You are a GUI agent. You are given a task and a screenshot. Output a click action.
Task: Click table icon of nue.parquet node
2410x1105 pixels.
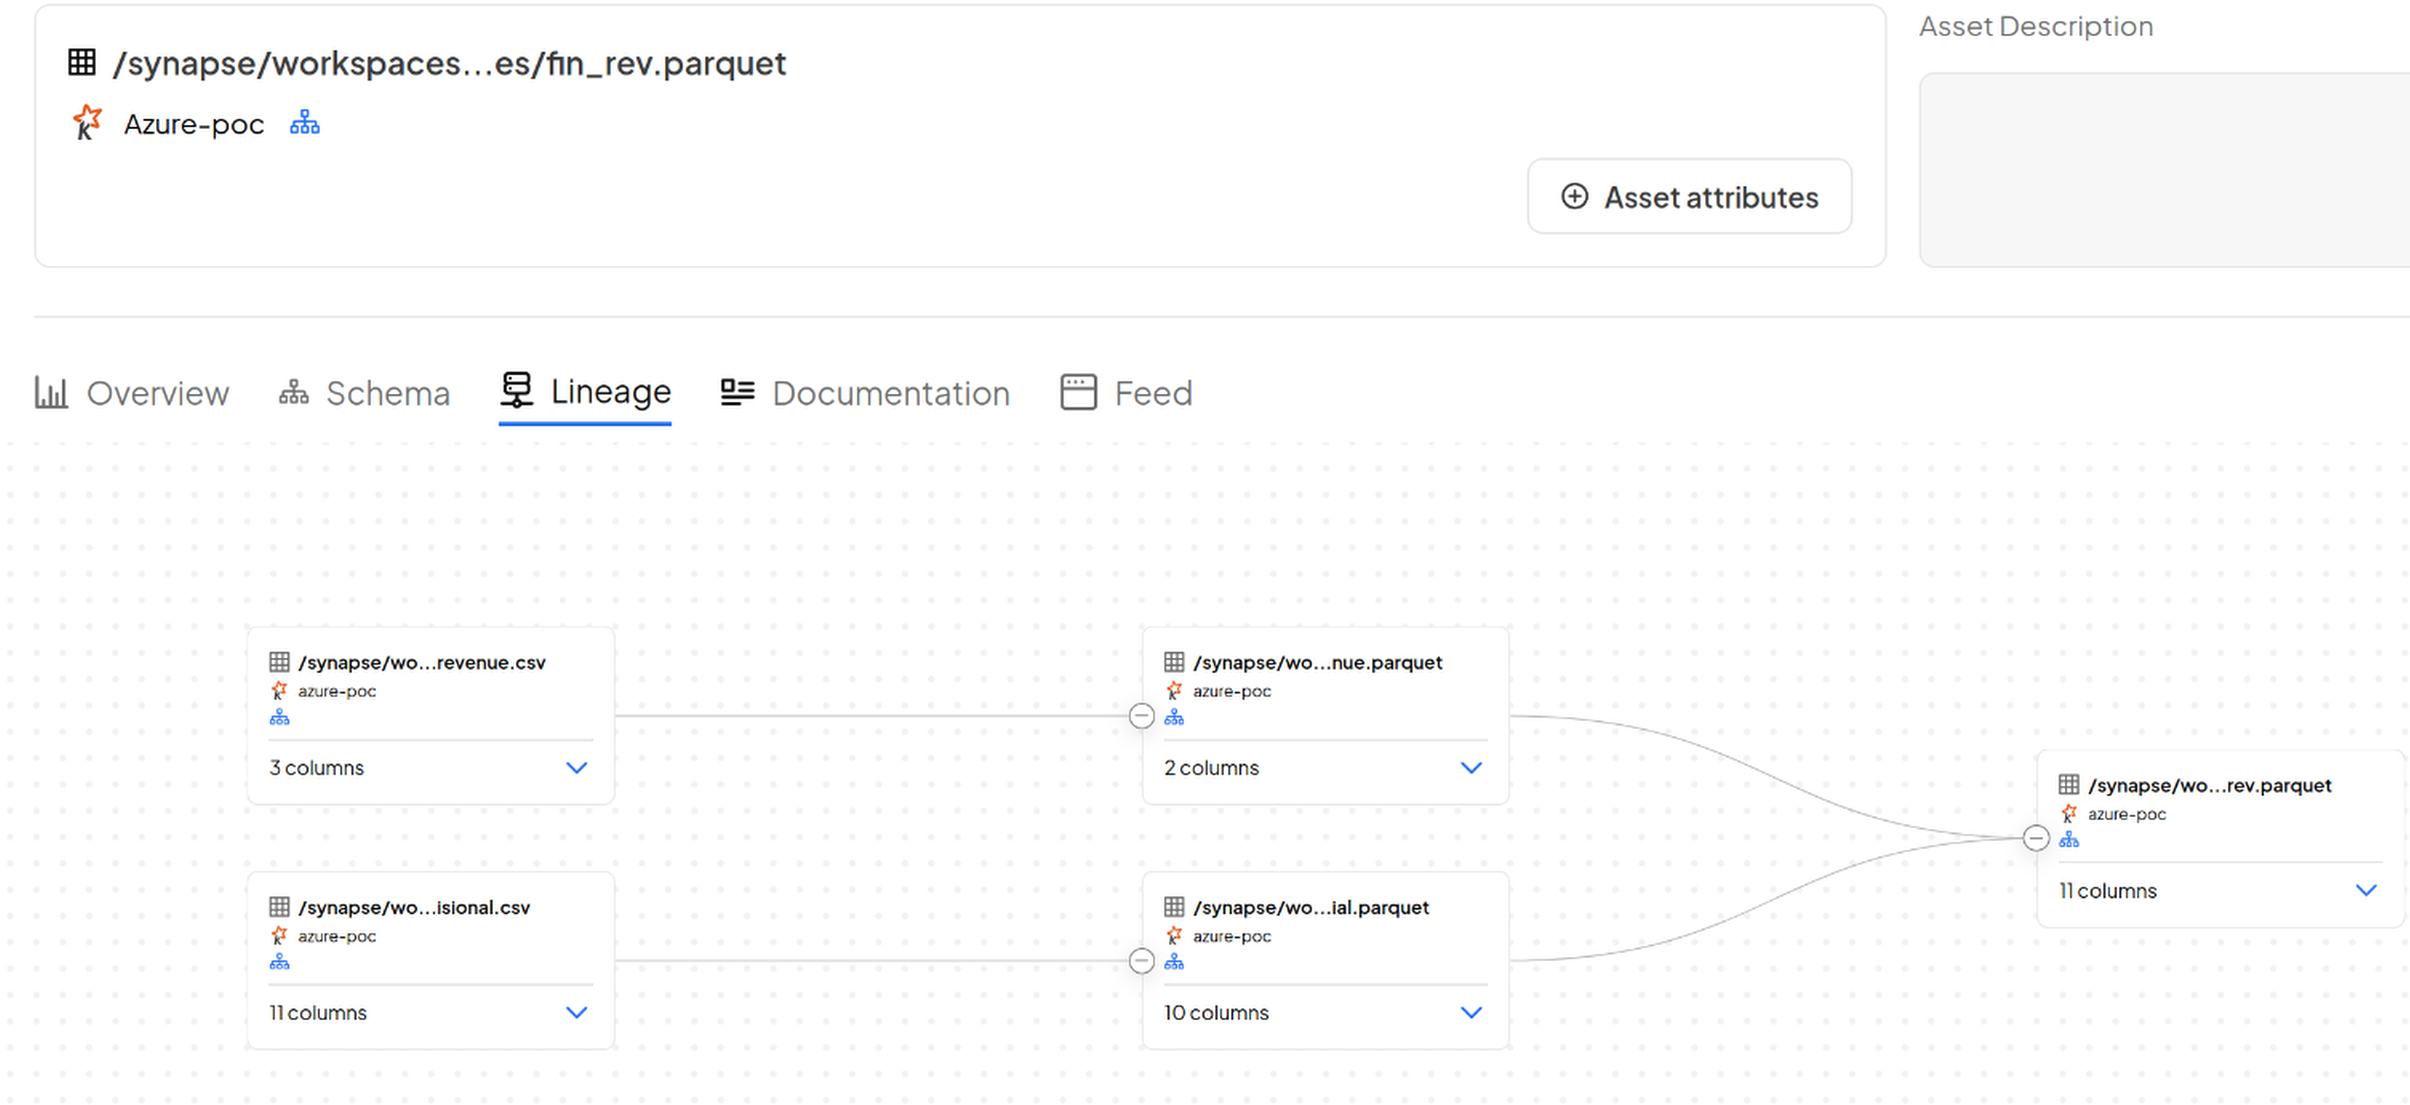click(x=1174, y=662)
